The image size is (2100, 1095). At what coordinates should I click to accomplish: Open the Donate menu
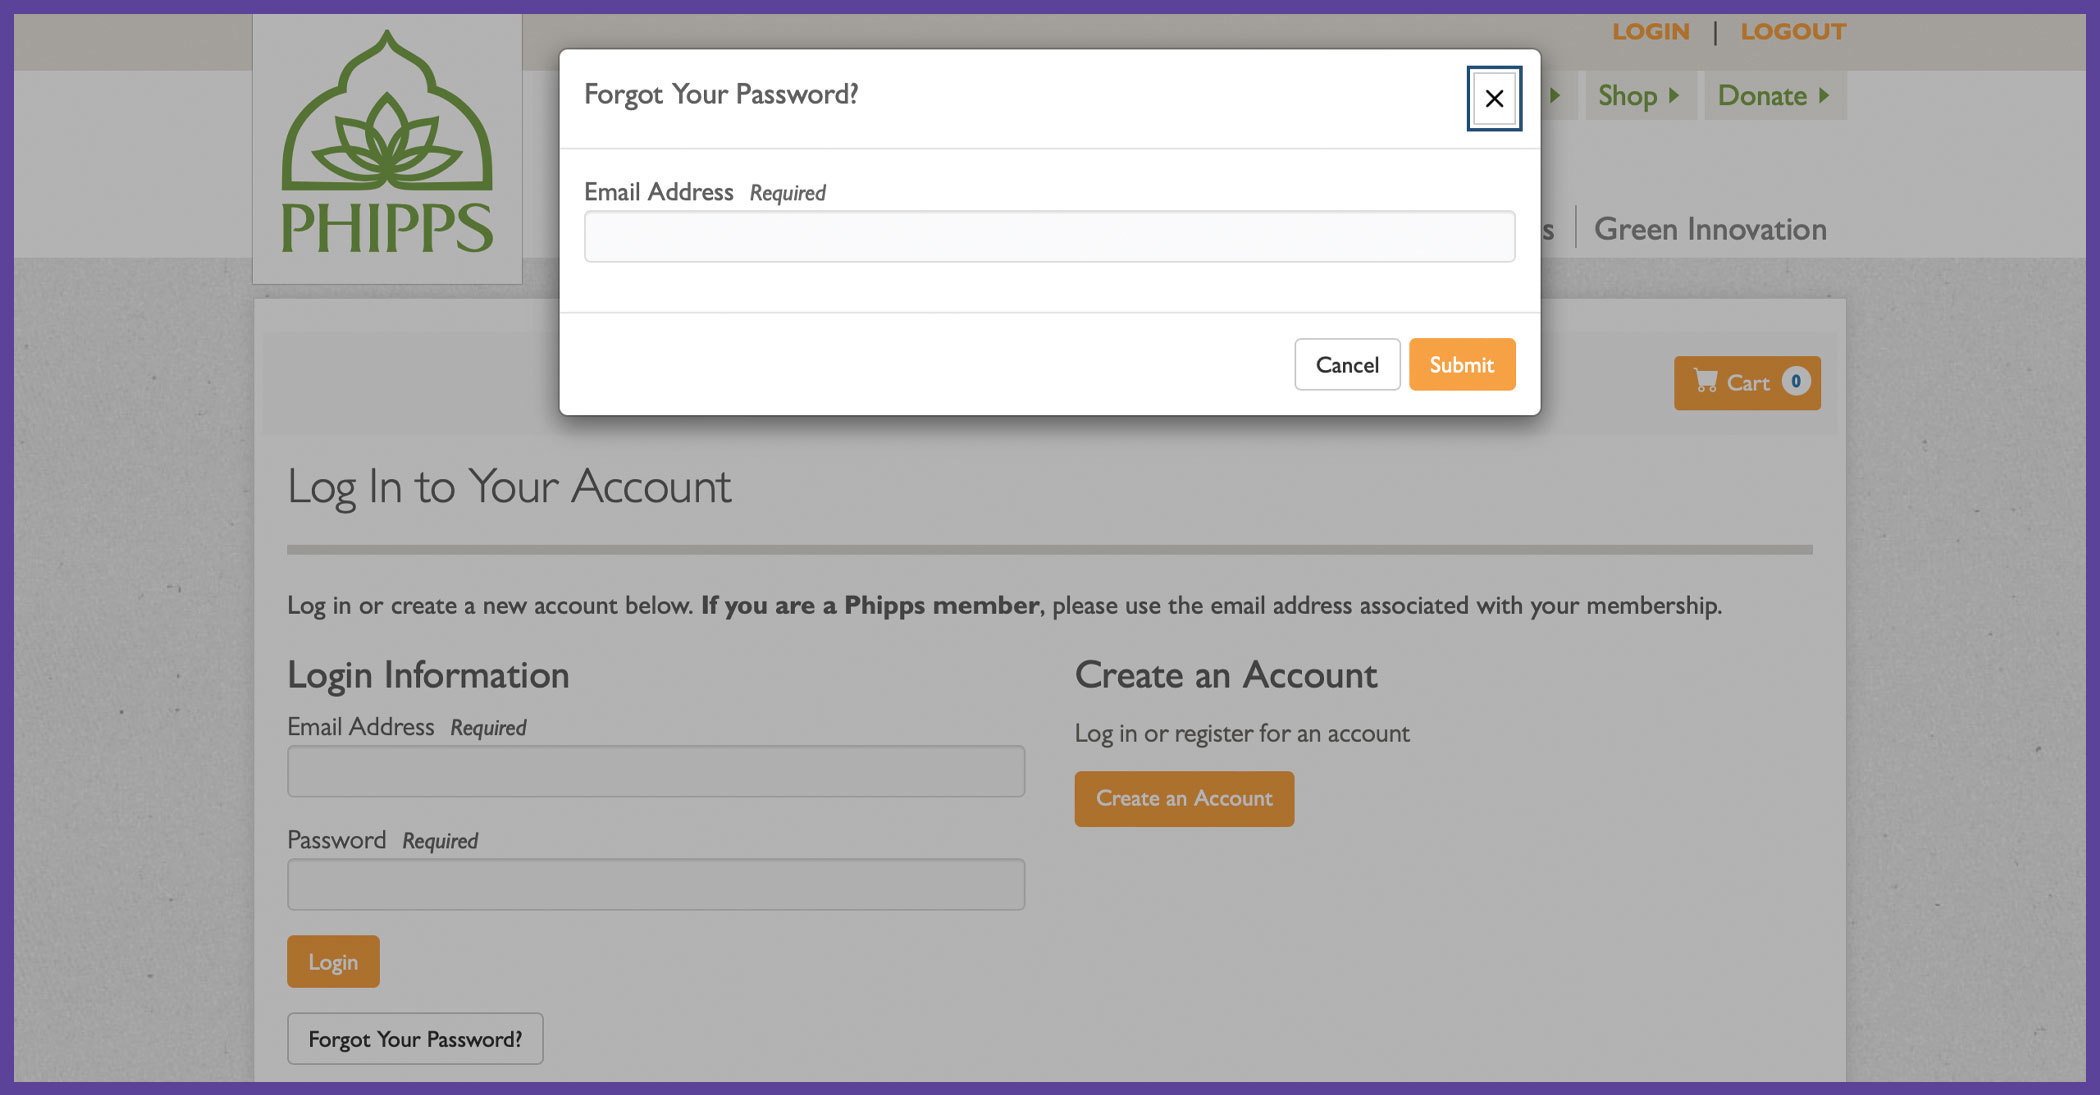coord(1762,95)
